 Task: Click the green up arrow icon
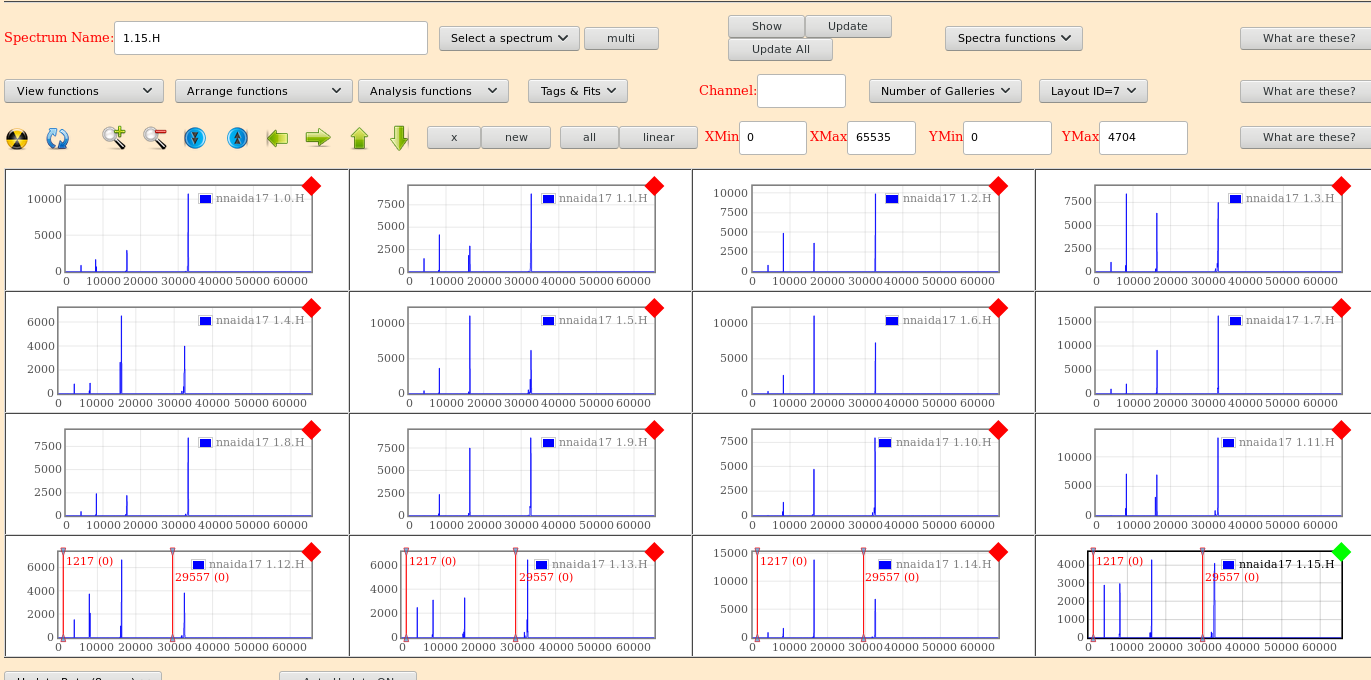click(359, 138)
